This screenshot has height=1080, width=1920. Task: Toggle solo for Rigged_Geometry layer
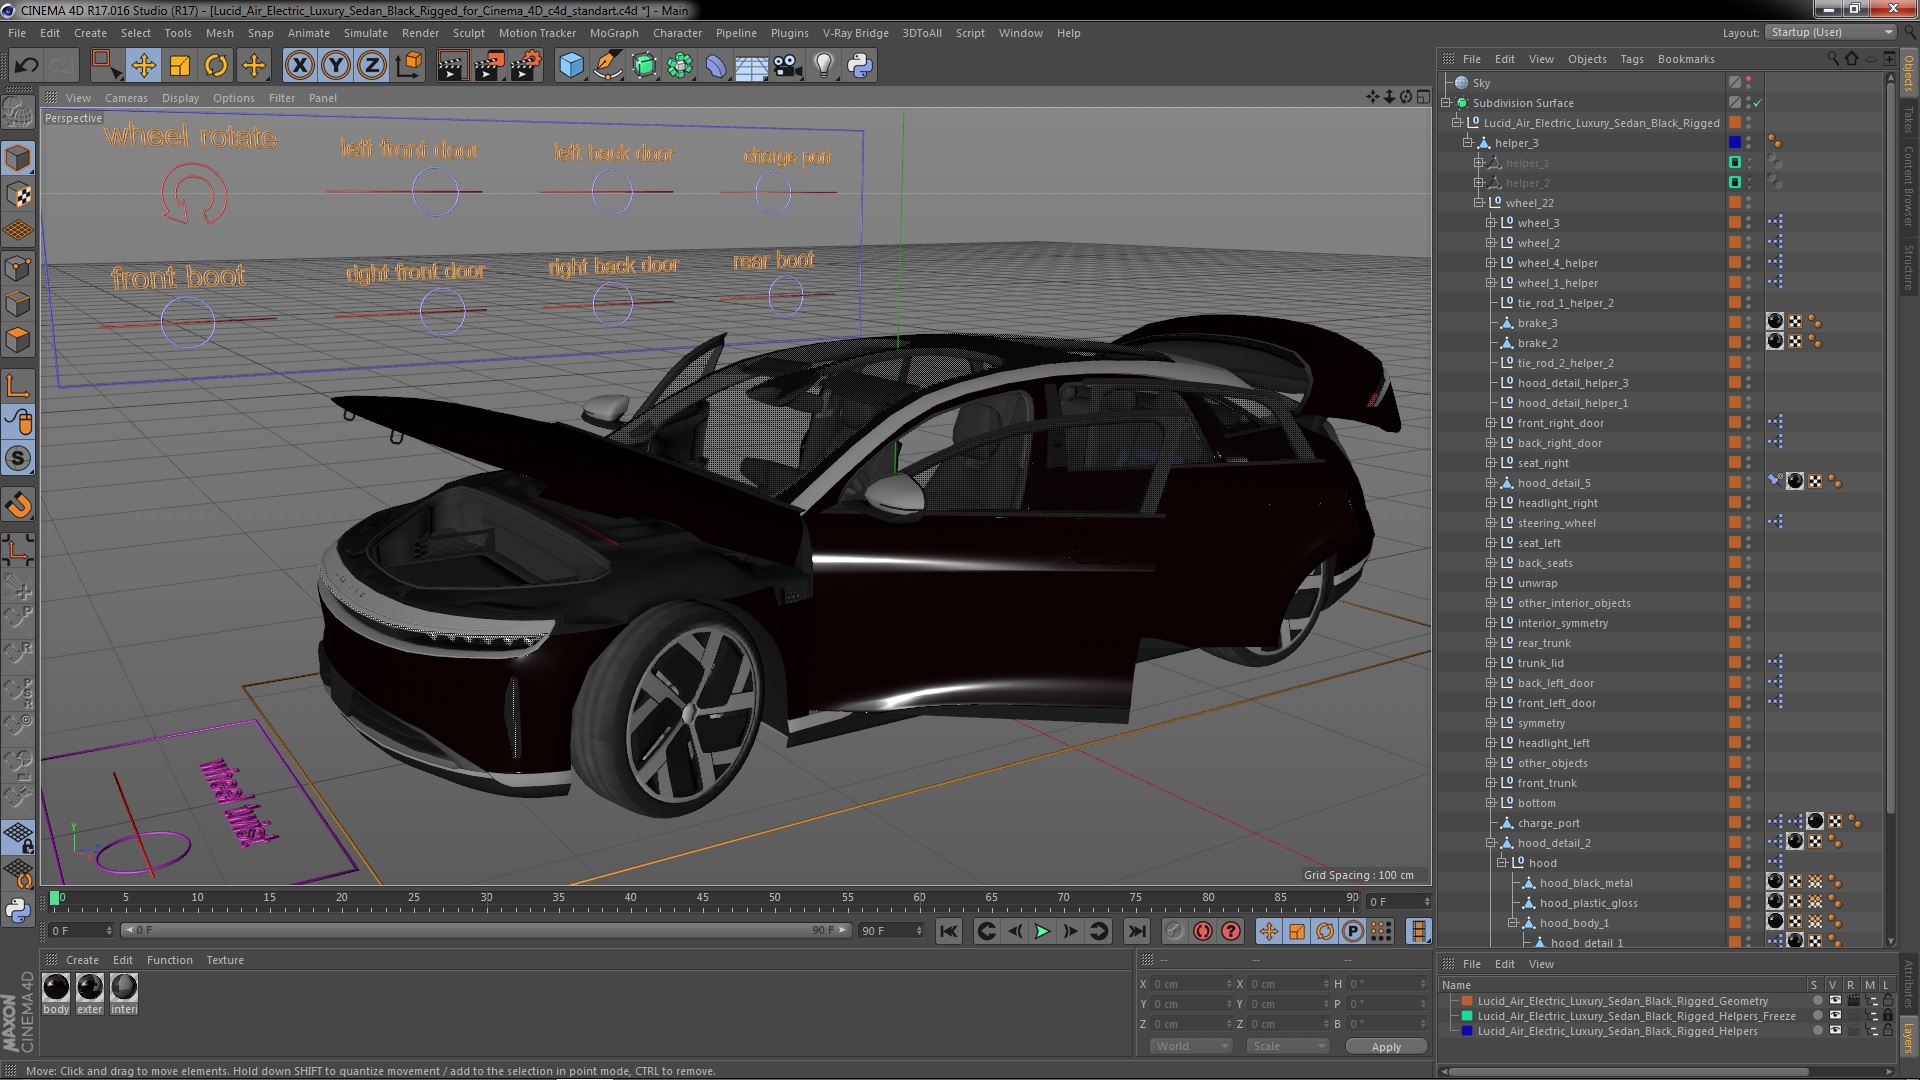pyautogui.click(x=1816, y=1001)
